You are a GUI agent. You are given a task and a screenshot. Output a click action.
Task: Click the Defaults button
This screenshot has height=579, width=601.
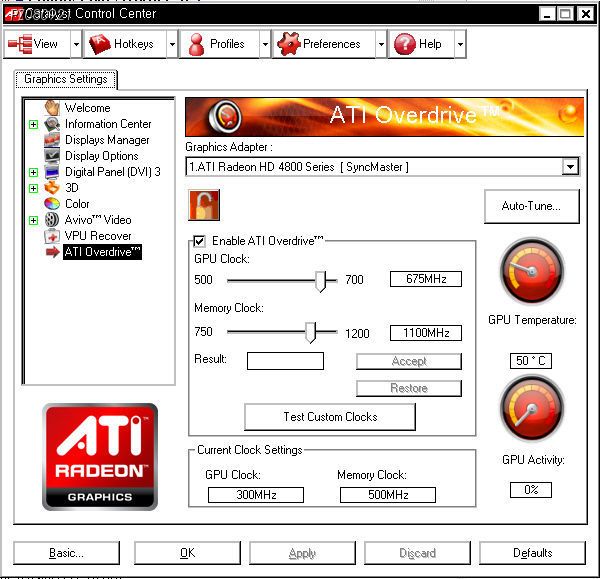pos(532,553)
